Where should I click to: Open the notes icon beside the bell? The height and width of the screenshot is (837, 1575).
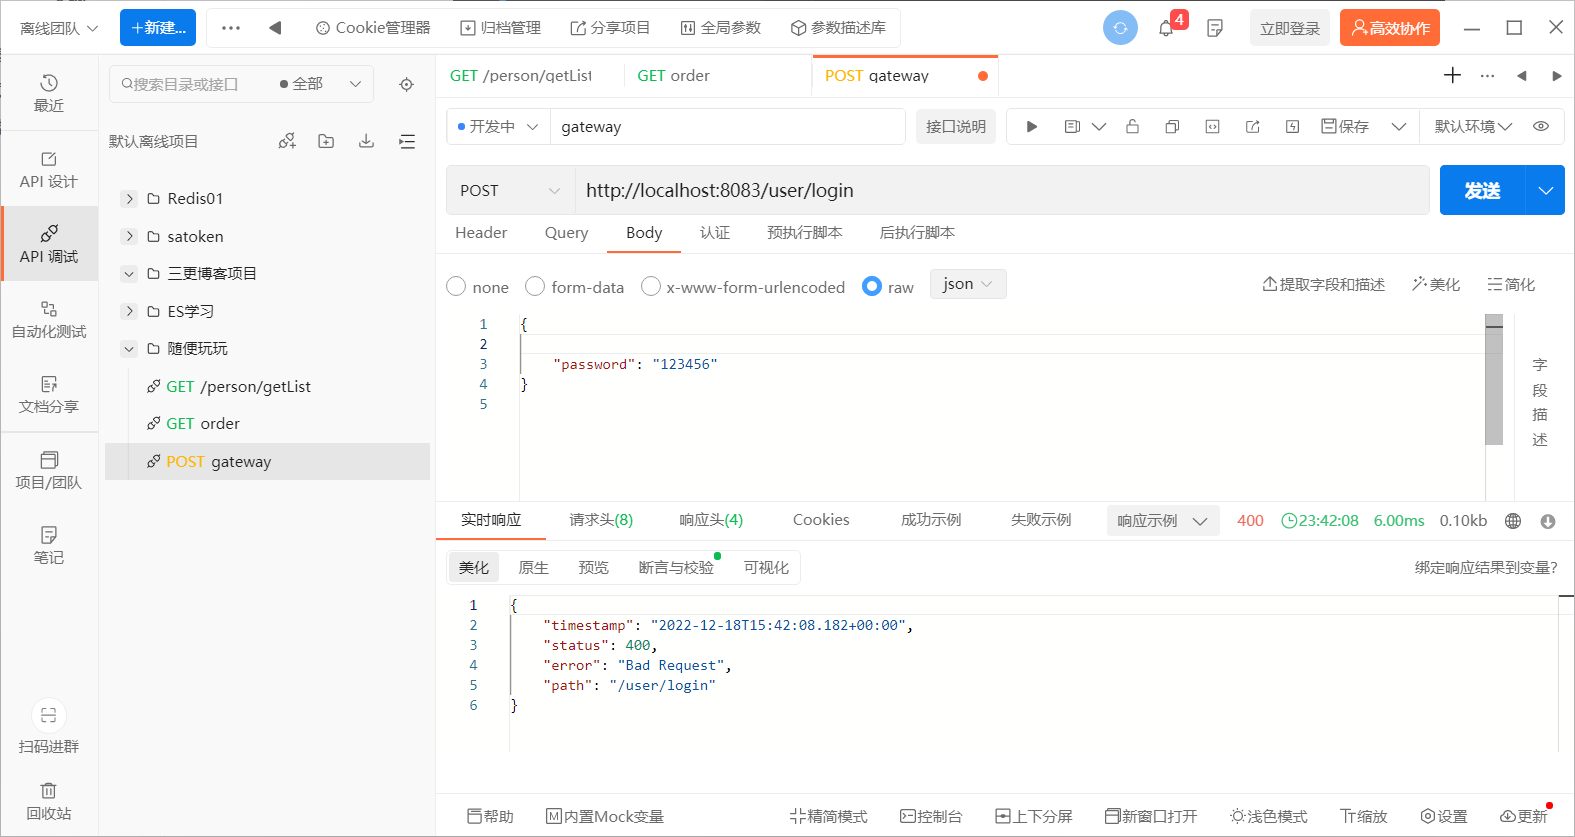pyautogui.click(x=1215, y=28)
